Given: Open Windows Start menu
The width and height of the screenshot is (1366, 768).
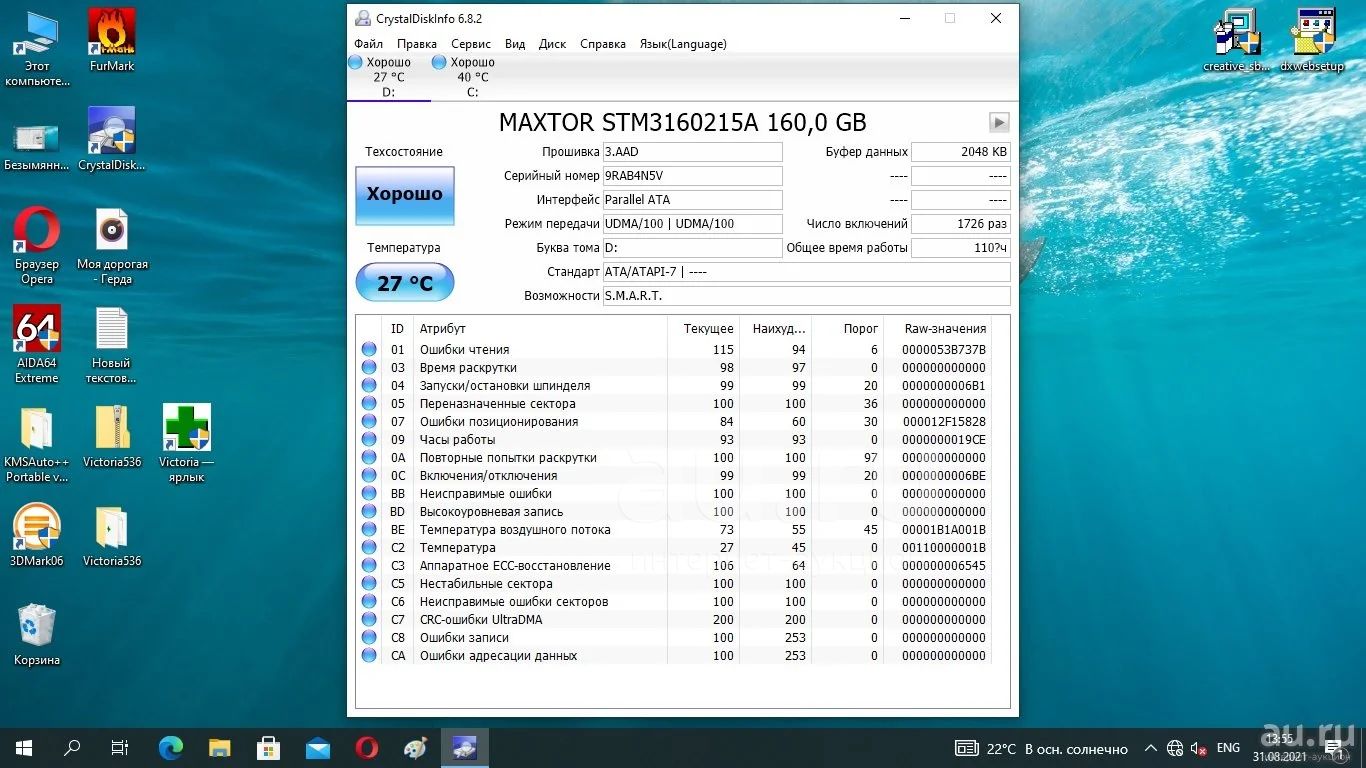Looking at the screenshot, I should point(24,747).
